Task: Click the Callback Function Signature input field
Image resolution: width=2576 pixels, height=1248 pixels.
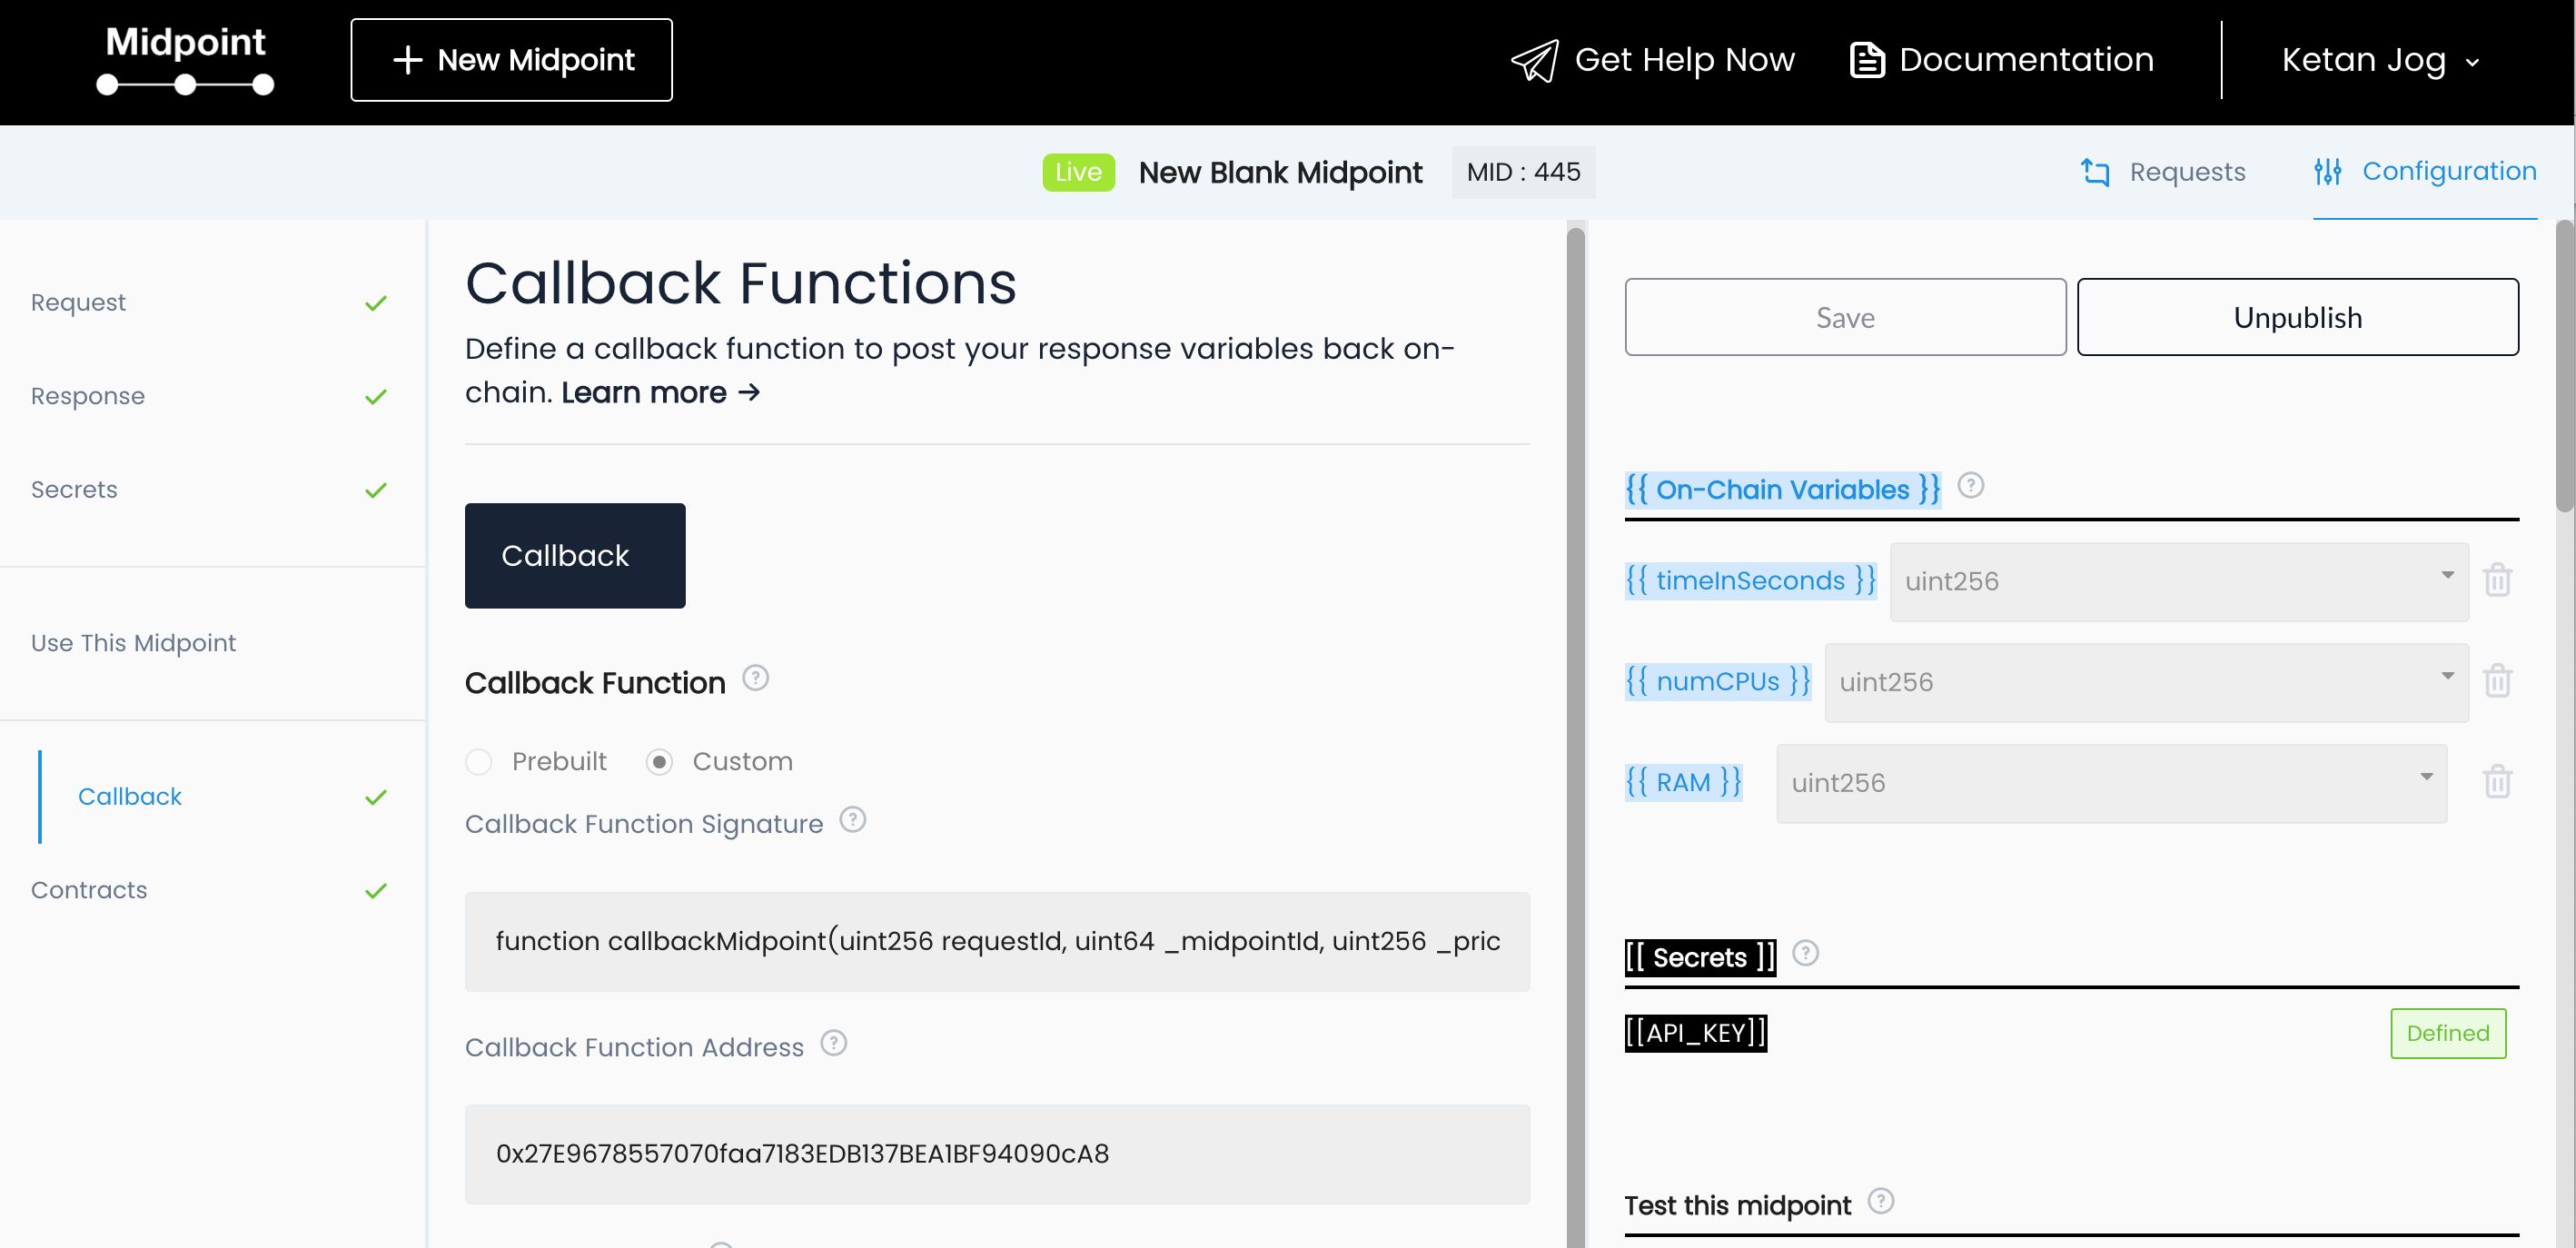Action: (997, 942)
